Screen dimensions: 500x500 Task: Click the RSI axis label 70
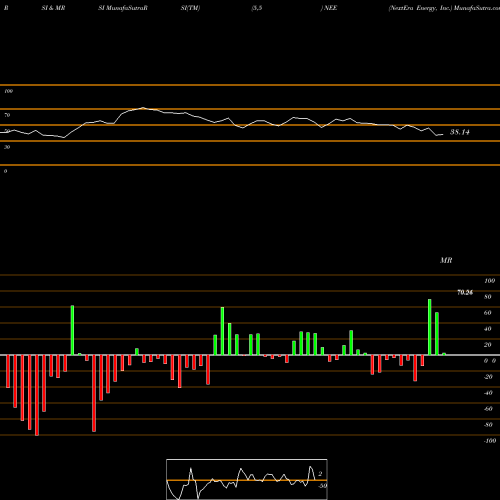(x=7, y=115)
